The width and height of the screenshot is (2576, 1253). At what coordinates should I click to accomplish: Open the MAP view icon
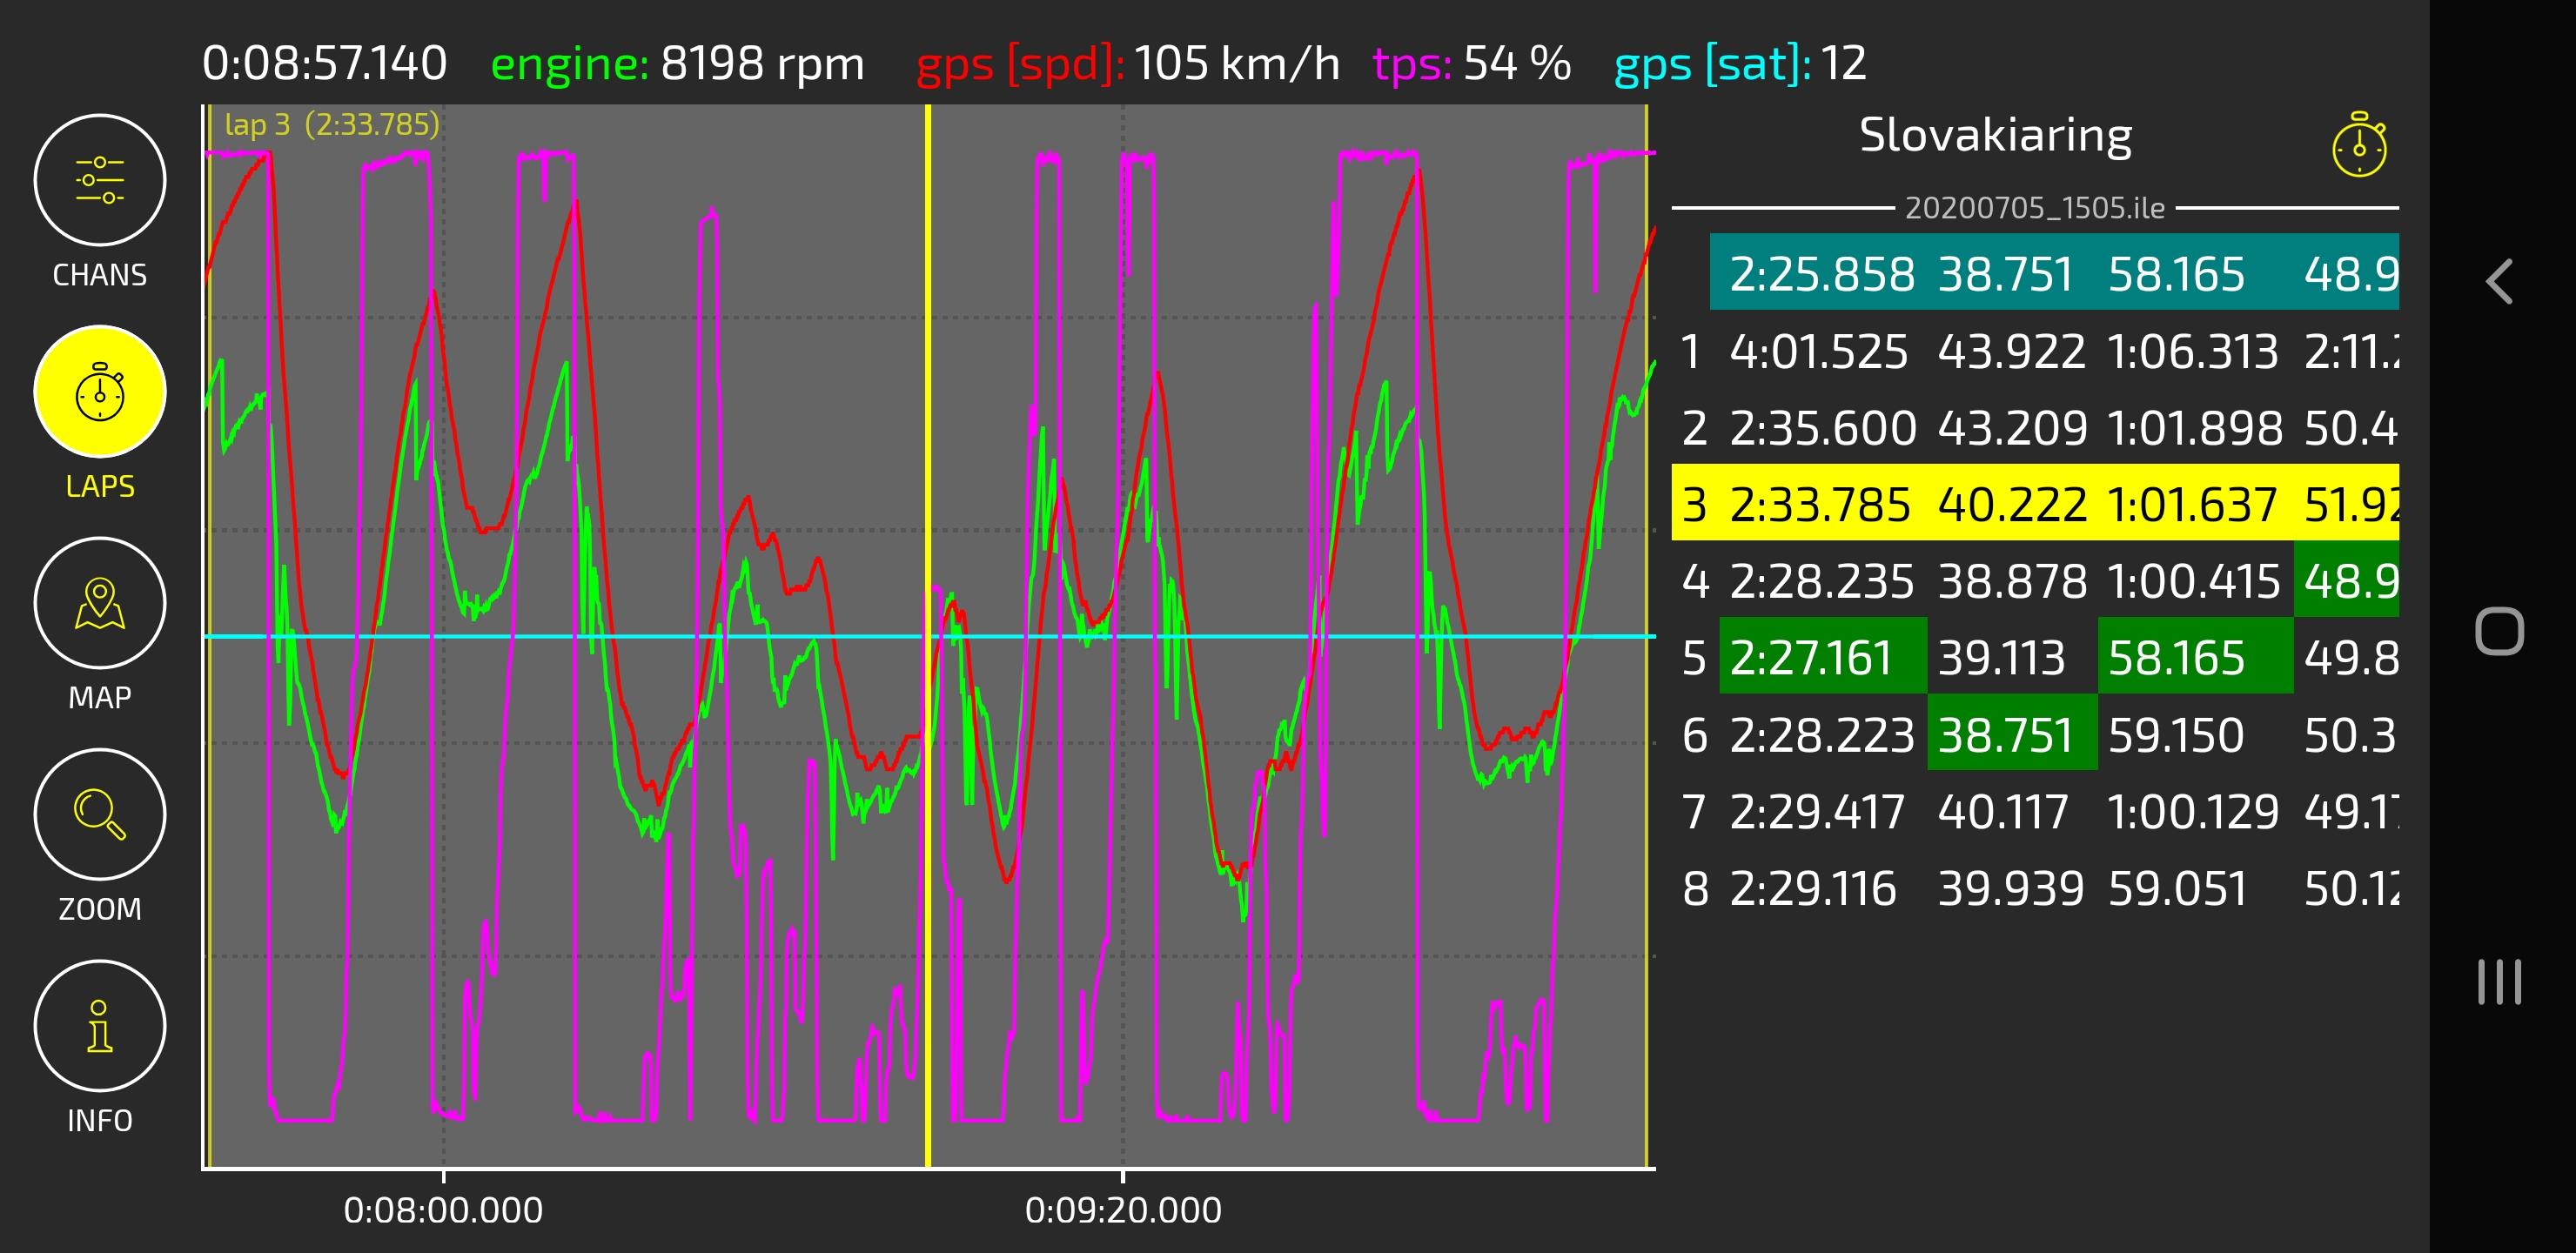[x=100, y=603]
